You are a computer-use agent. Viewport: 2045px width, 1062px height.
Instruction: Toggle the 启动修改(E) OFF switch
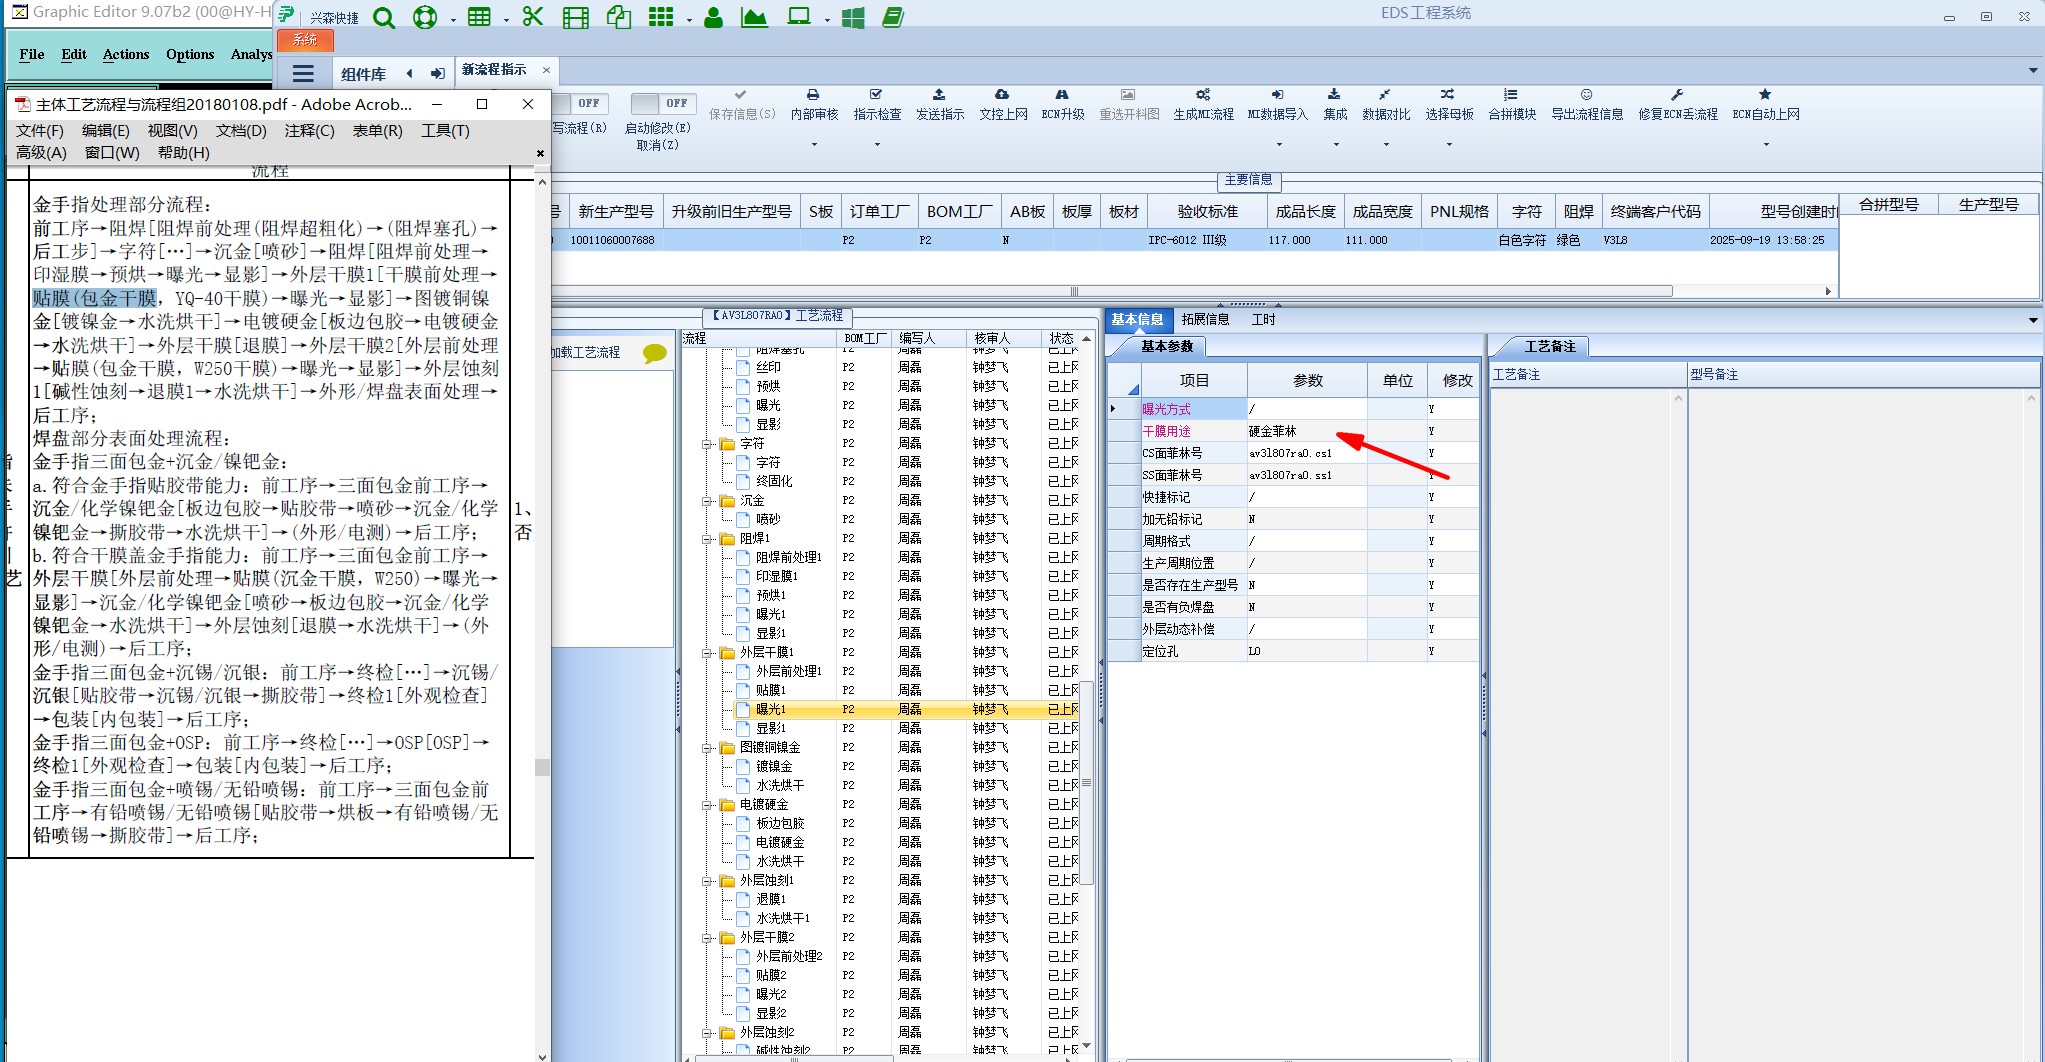pyautogui.click(x=664, y=103)
